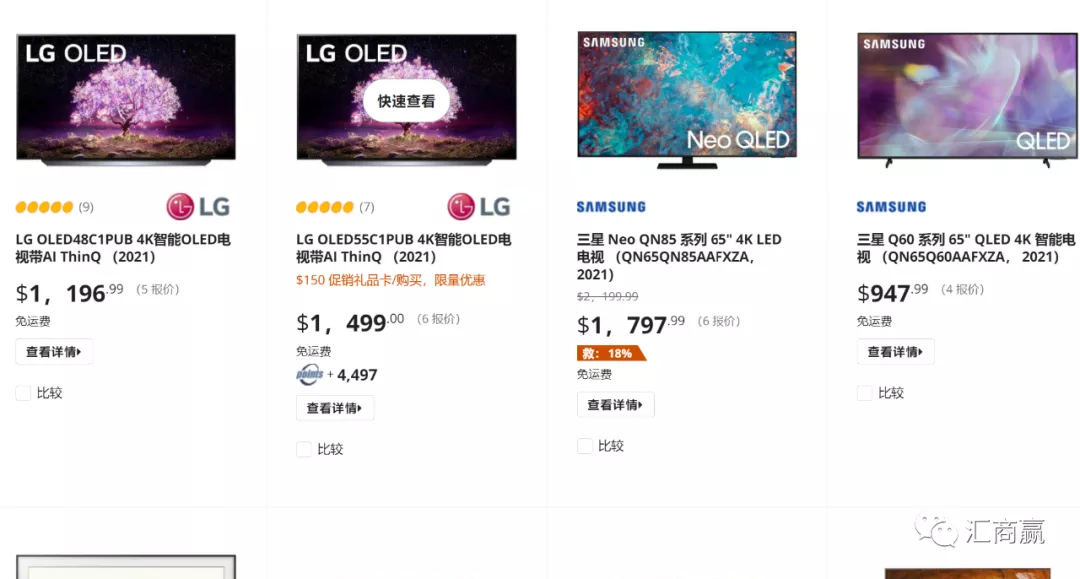Click the Samsung Neo QLED TV thumbnail
This screenshot has width=1080, height=579.
[x=687, y=97]
